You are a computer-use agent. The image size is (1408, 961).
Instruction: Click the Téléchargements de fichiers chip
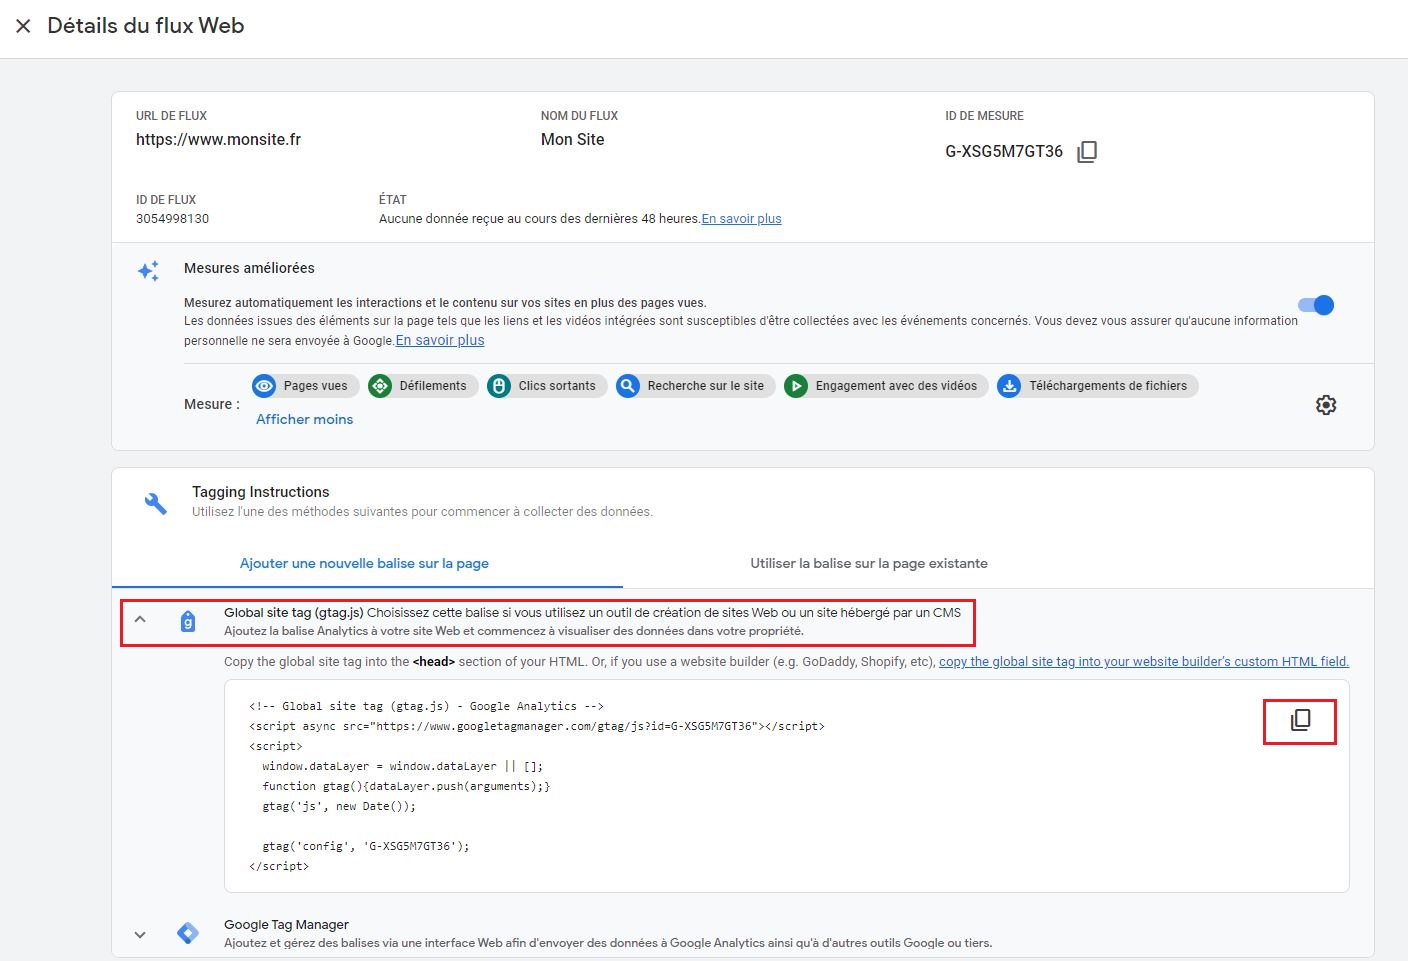(x=1097, y=386)
